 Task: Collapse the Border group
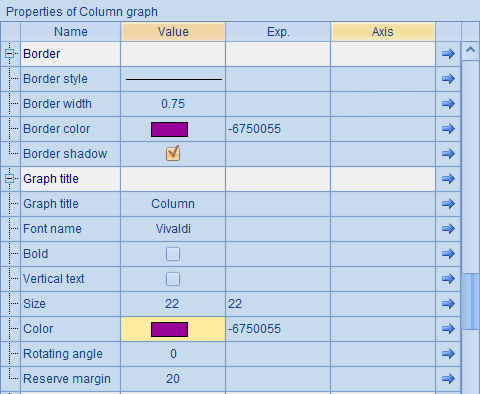9,53
